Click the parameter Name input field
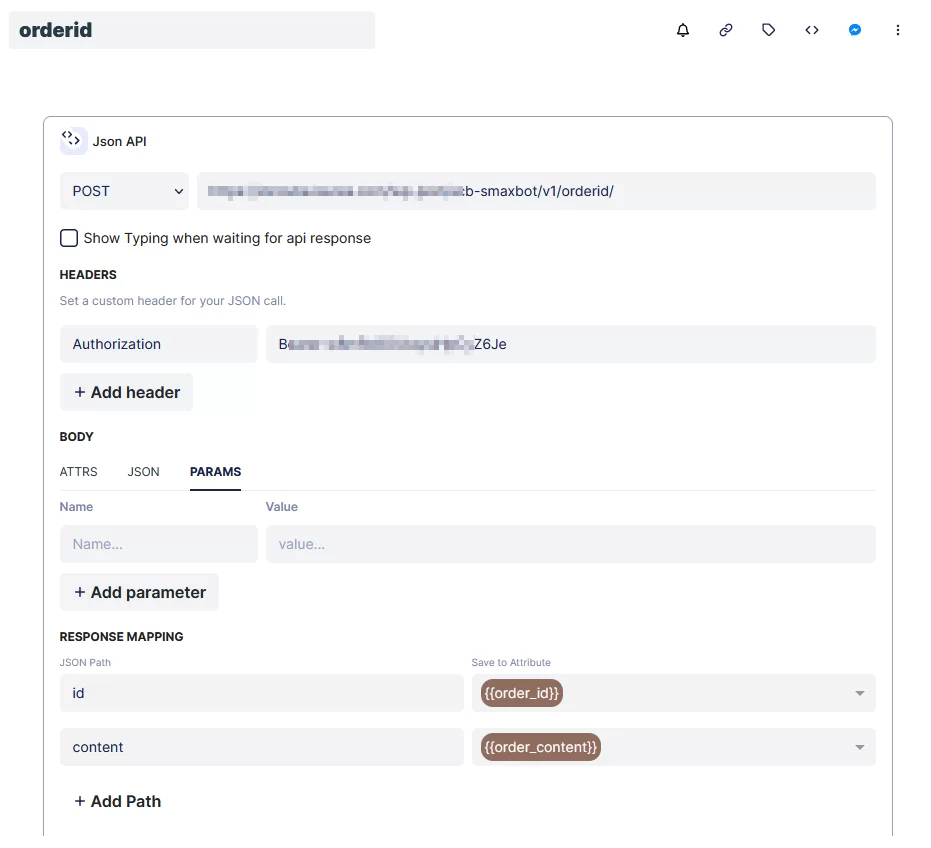931x848 pixels. 158,544
